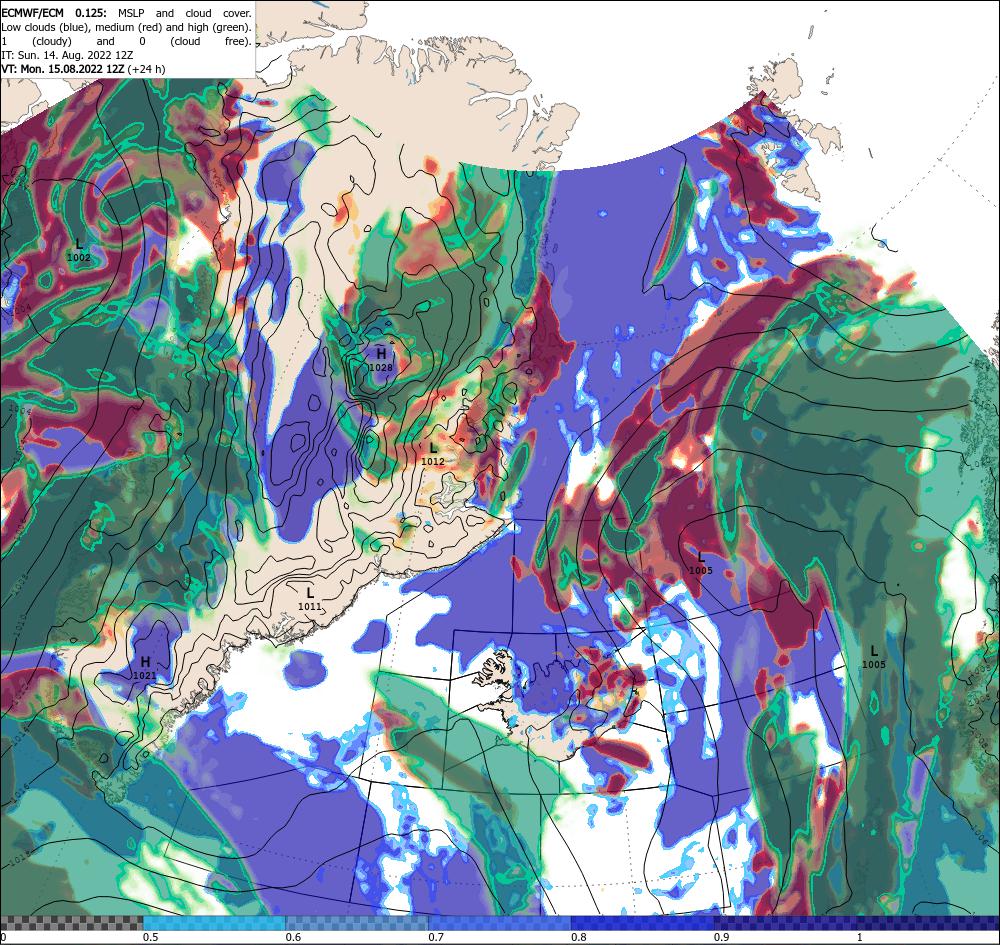
Task: Select the L 1011 low pressure marker
Action: tap(310, 599)
